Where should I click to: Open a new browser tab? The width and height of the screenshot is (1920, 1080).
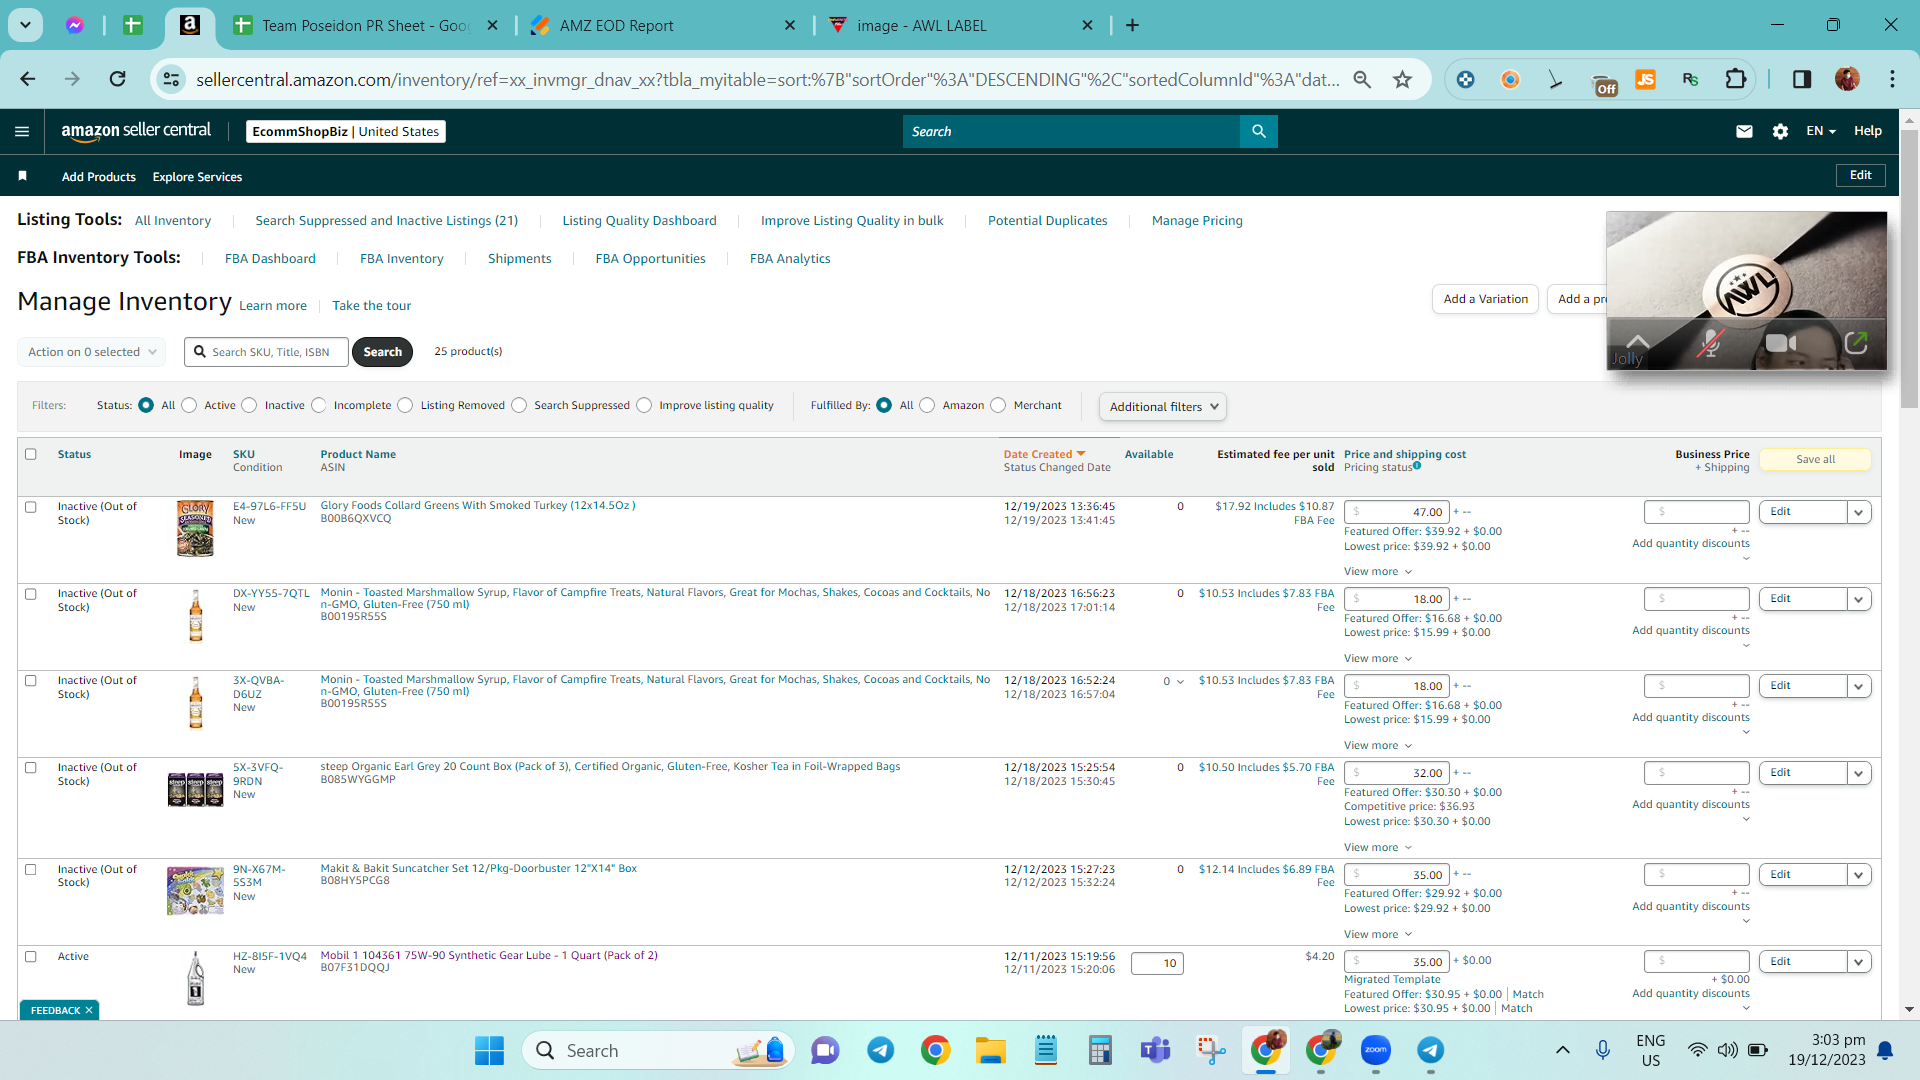(1132, 25)
